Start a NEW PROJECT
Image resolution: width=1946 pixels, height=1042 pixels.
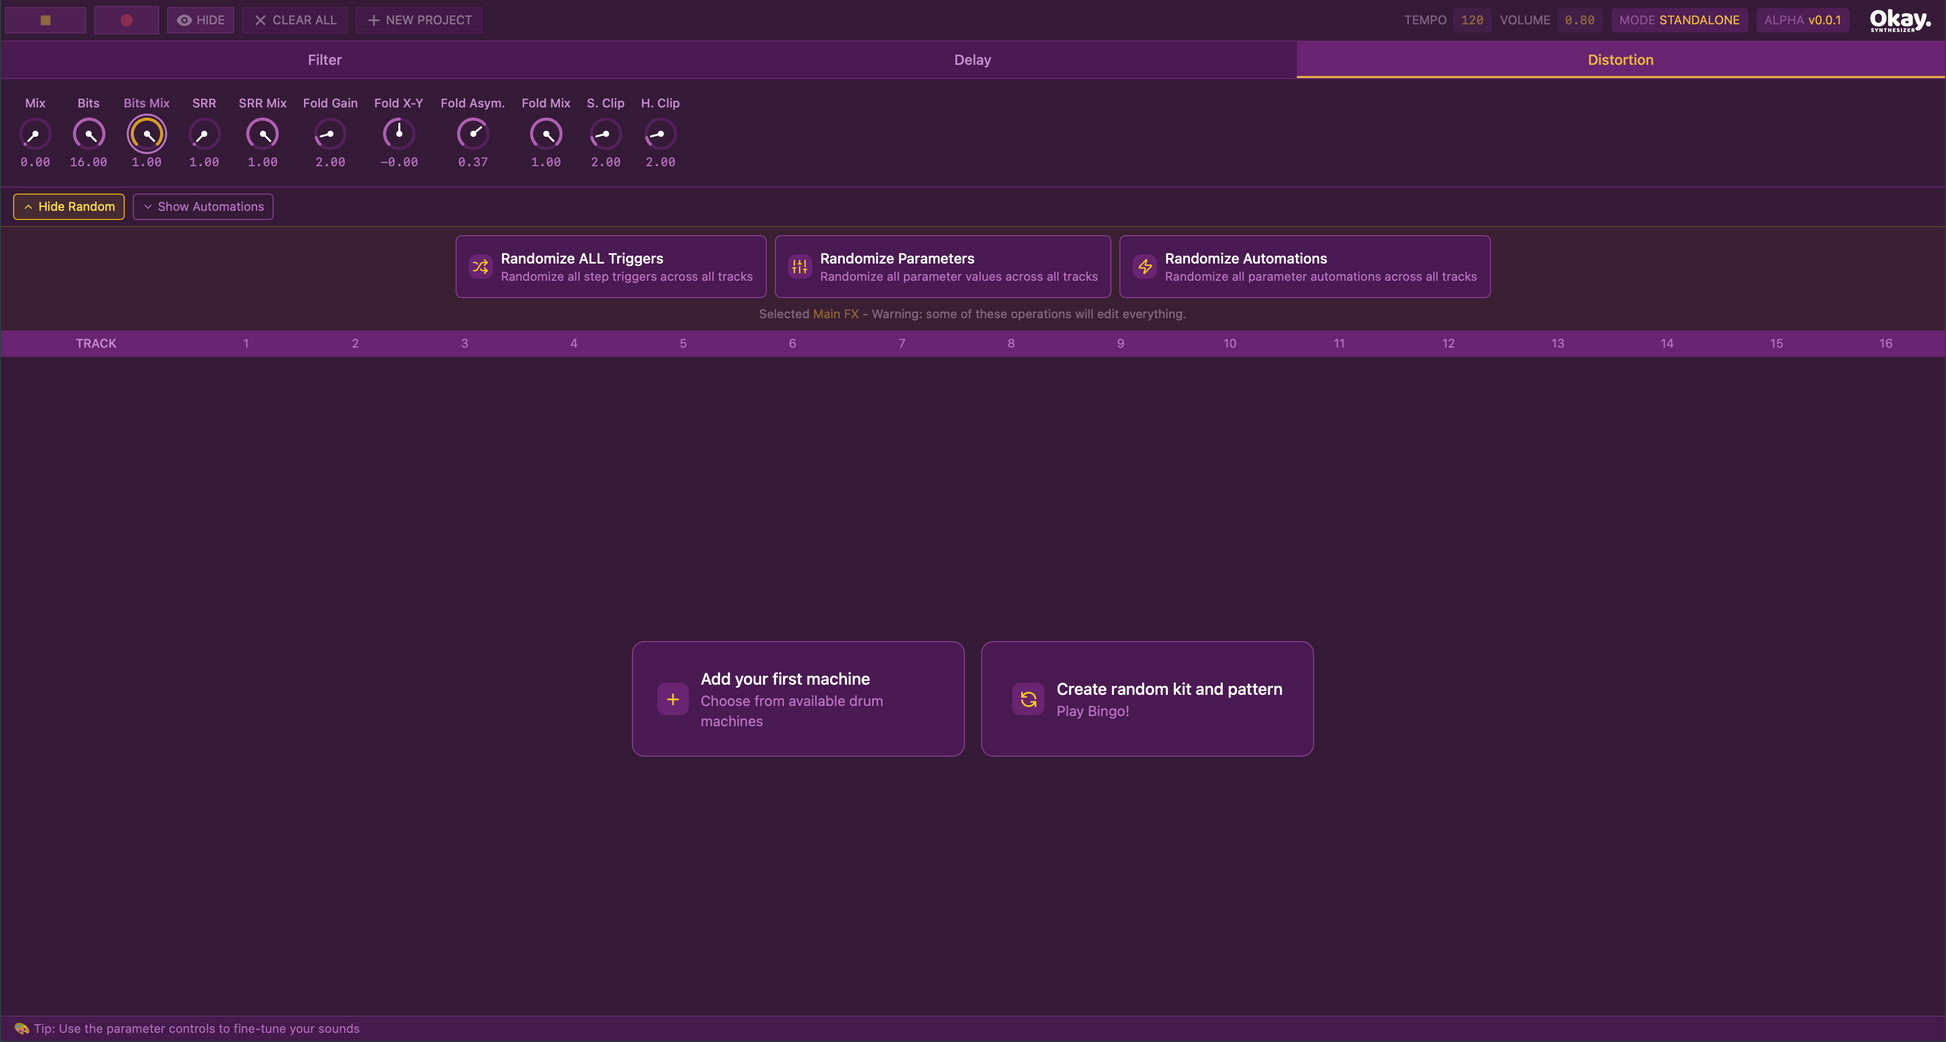point(419,20)
